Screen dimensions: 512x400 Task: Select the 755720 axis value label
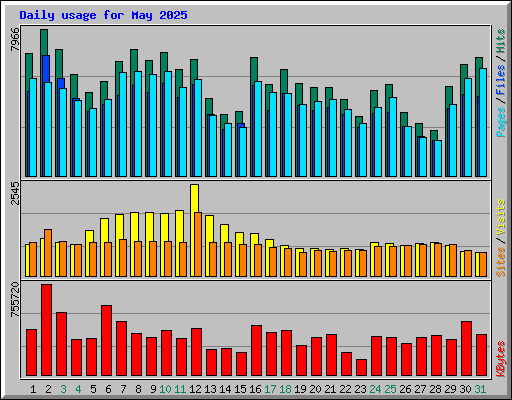pyautogui.click(x=15, y=300)
